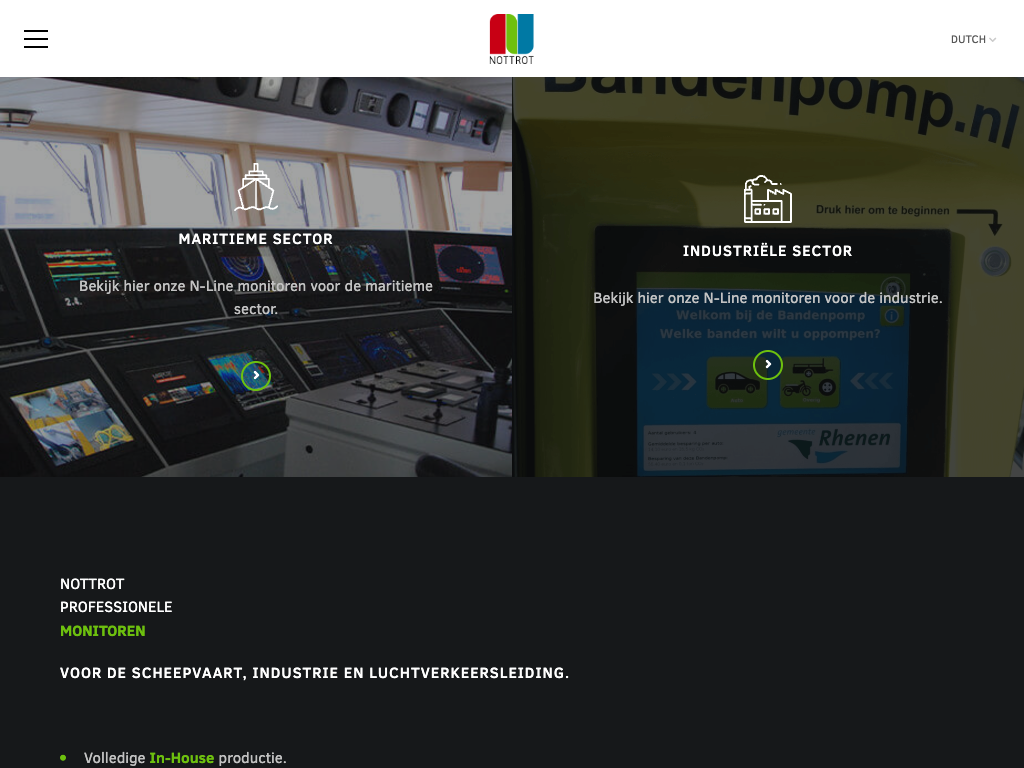The width and height of the screenshot is (1024, 768).
Task: Click the ship icon above Maritieme Sector
Action: [256, 188]
